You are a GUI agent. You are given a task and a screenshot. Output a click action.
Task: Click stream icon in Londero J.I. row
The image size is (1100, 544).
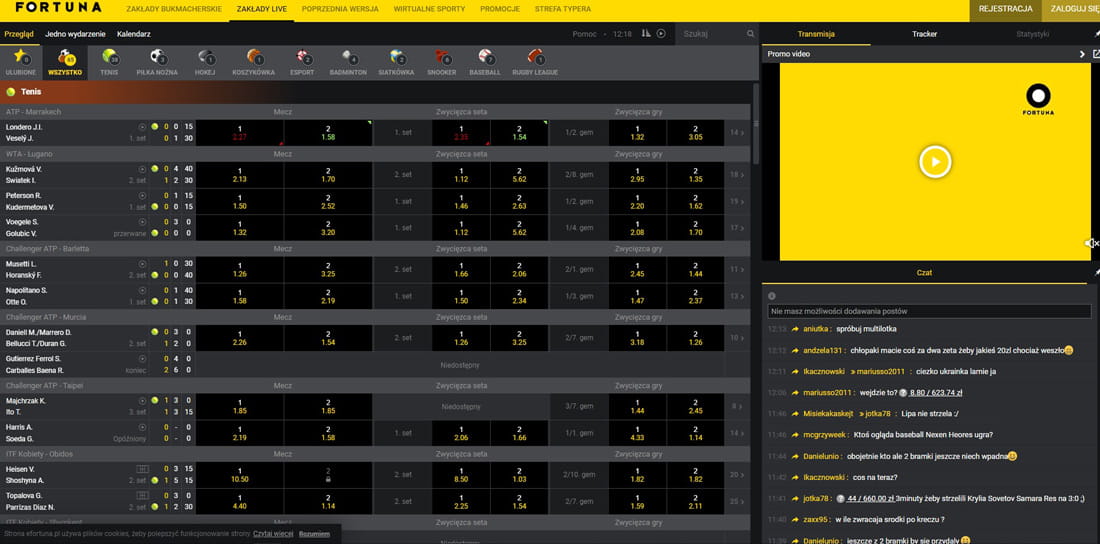click(142, 127)
